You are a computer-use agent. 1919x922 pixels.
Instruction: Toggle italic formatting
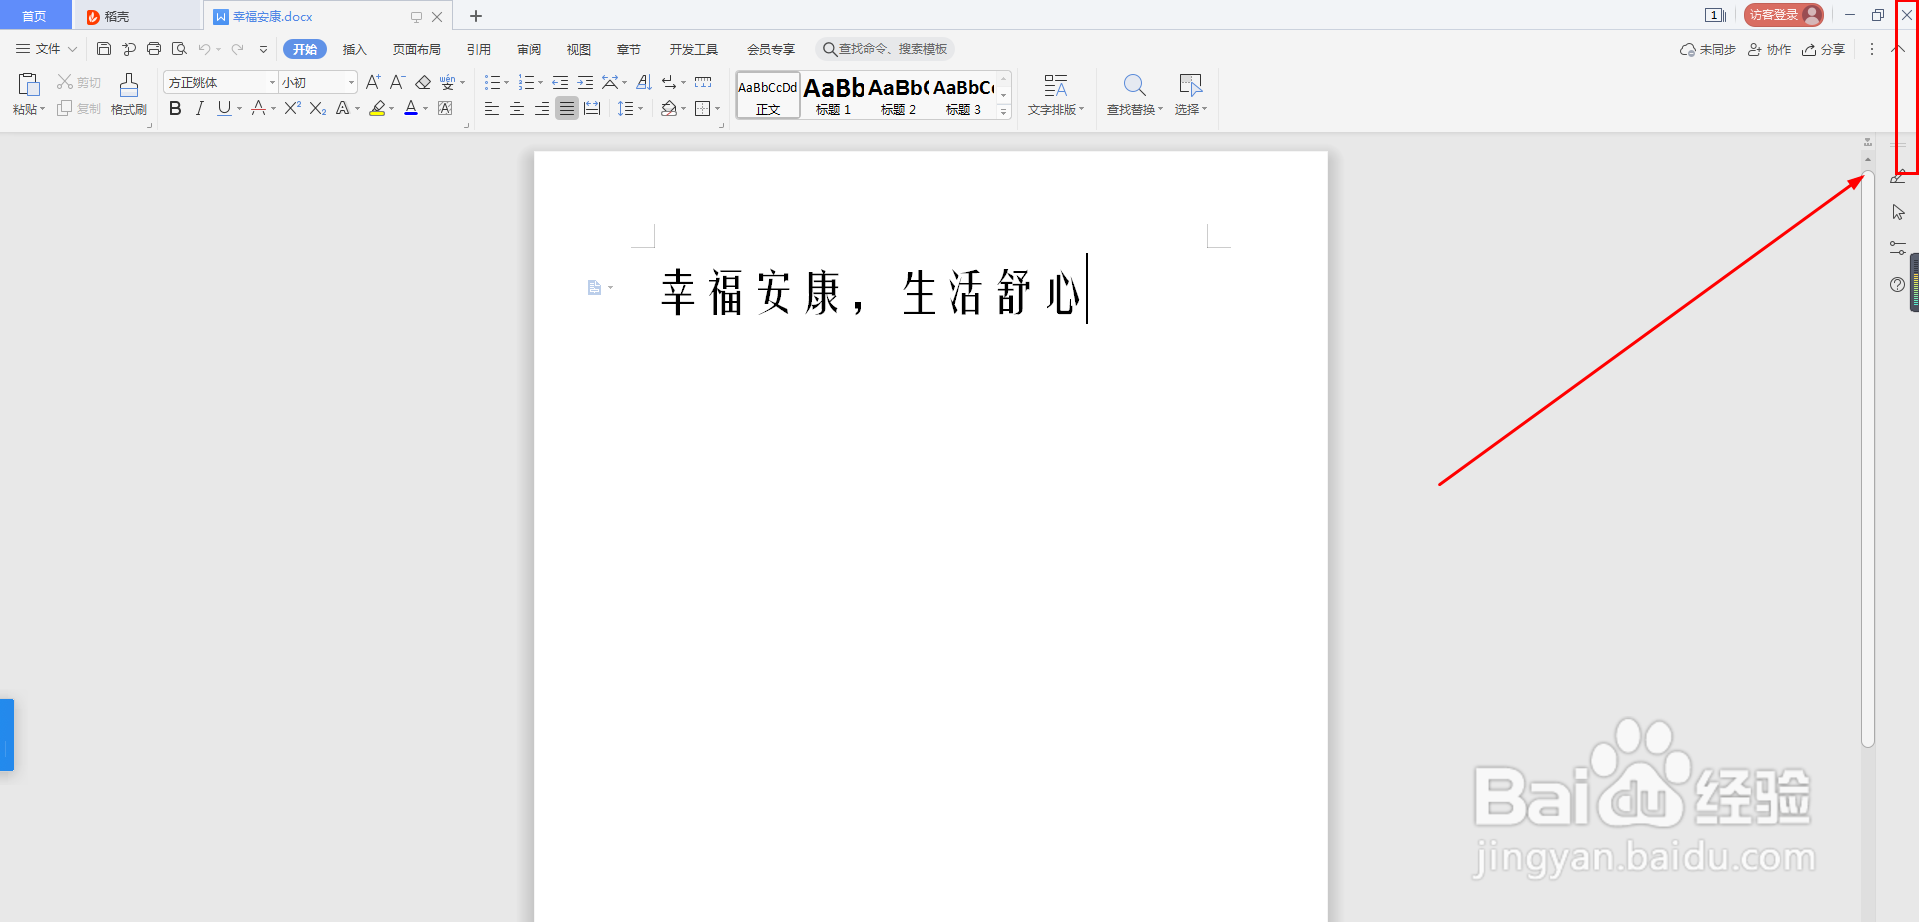click(199, 108)
